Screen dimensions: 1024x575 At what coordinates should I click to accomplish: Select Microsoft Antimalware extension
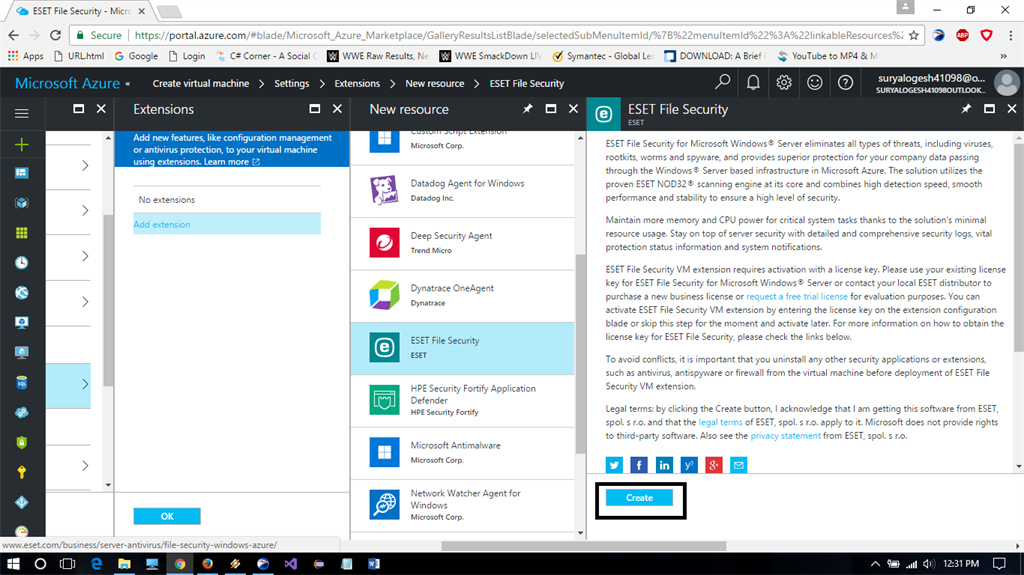pyautogui.click(x=462, y=453)
